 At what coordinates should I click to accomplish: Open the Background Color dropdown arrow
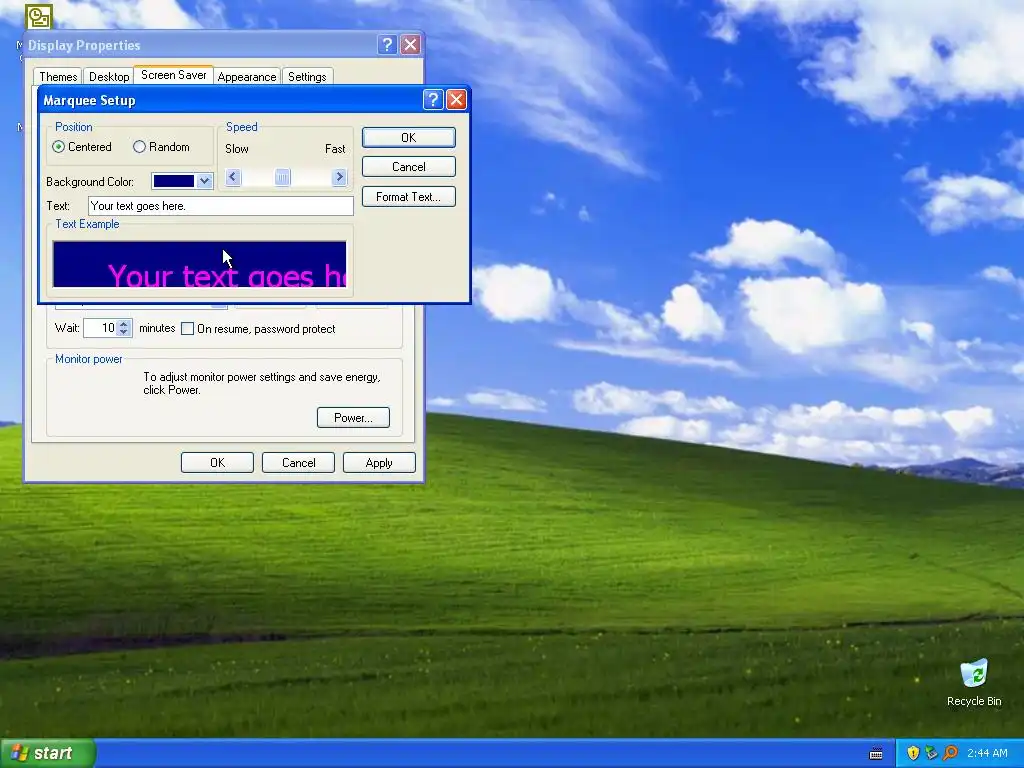pos(204,181)
